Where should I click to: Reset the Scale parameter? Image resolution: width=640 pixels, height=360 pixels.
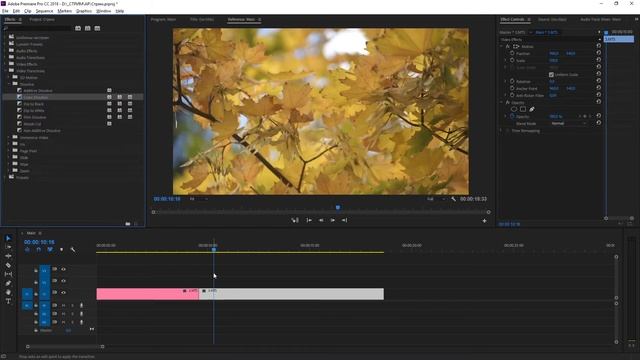click(598, 60)
